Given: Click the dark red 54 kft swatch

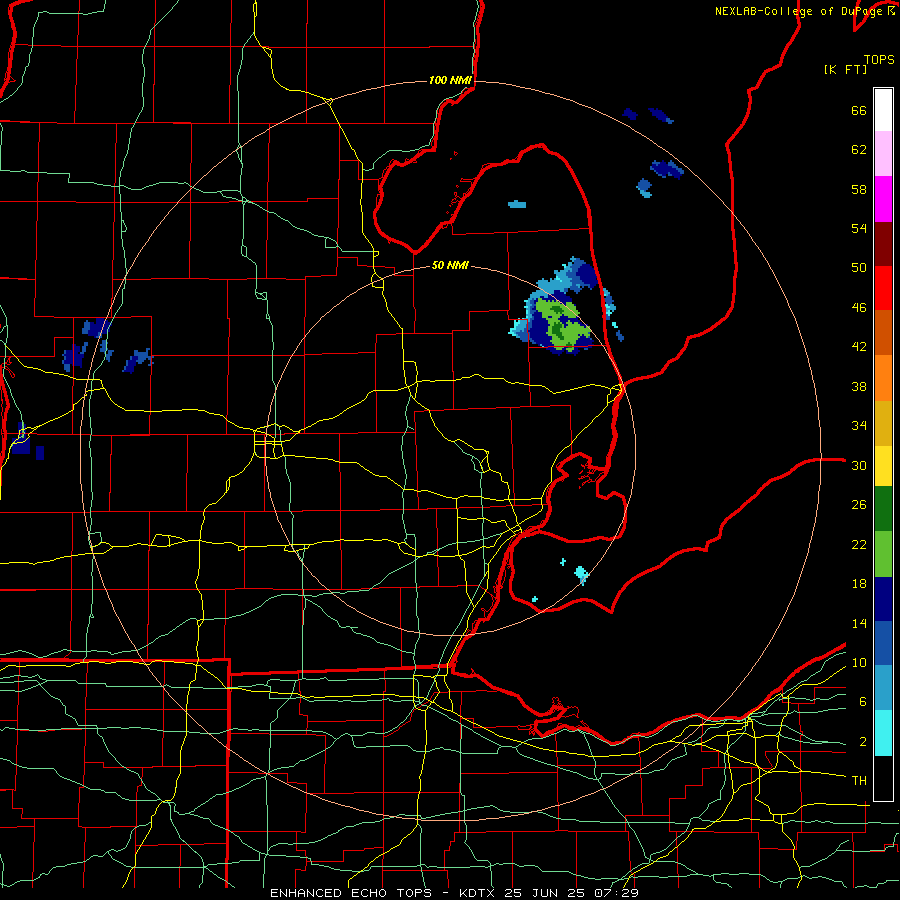Looking at the screenshot, I should 883,244.
